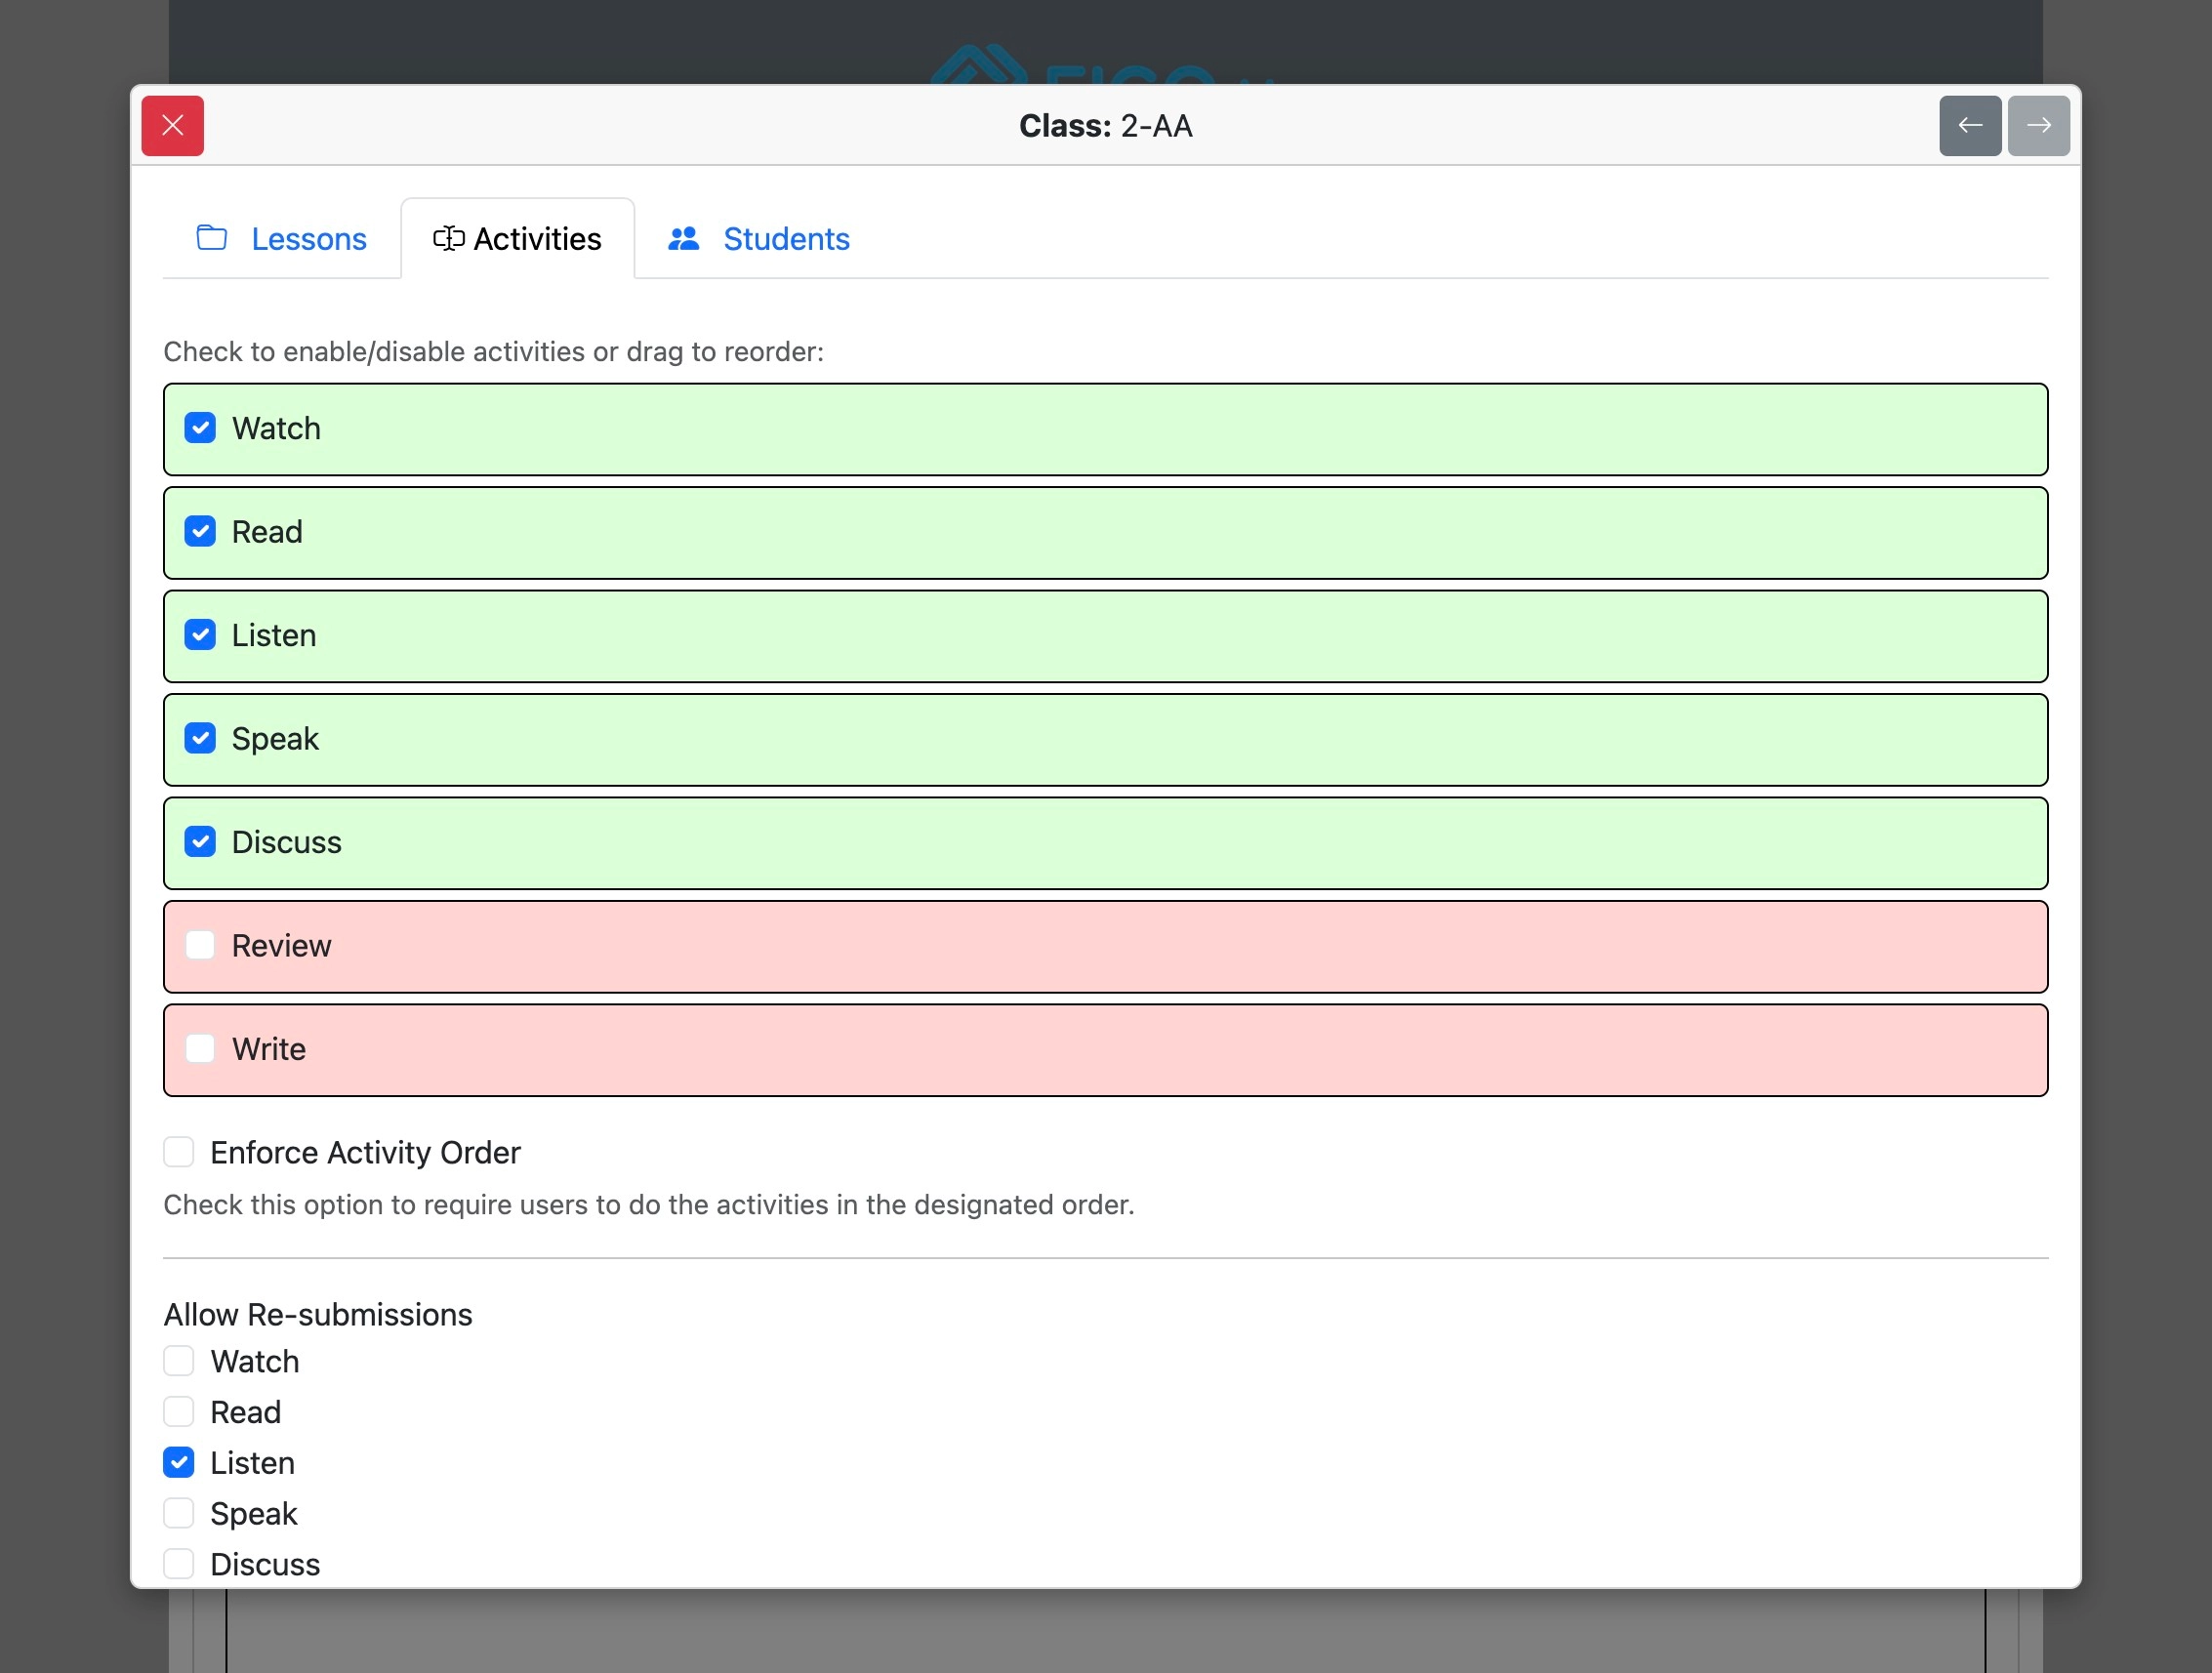Click the Activities tab signpost icon

pos(449,238)
